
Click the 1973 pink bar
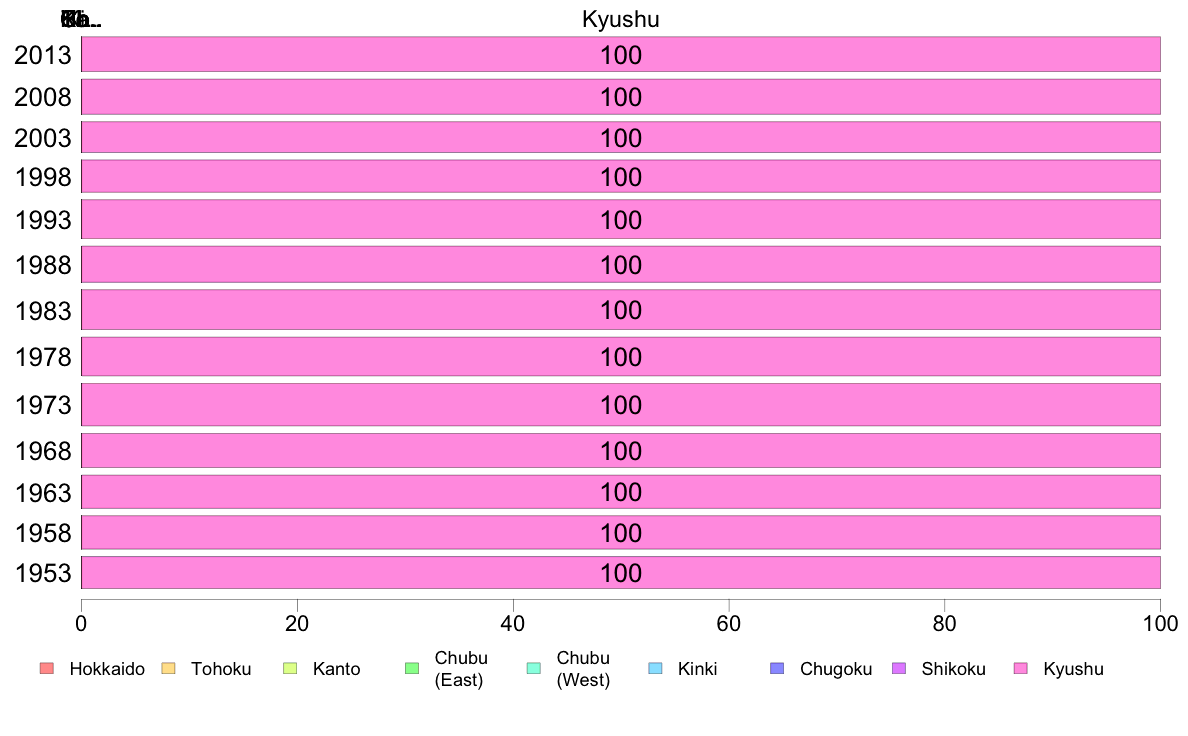pos(621,405)
